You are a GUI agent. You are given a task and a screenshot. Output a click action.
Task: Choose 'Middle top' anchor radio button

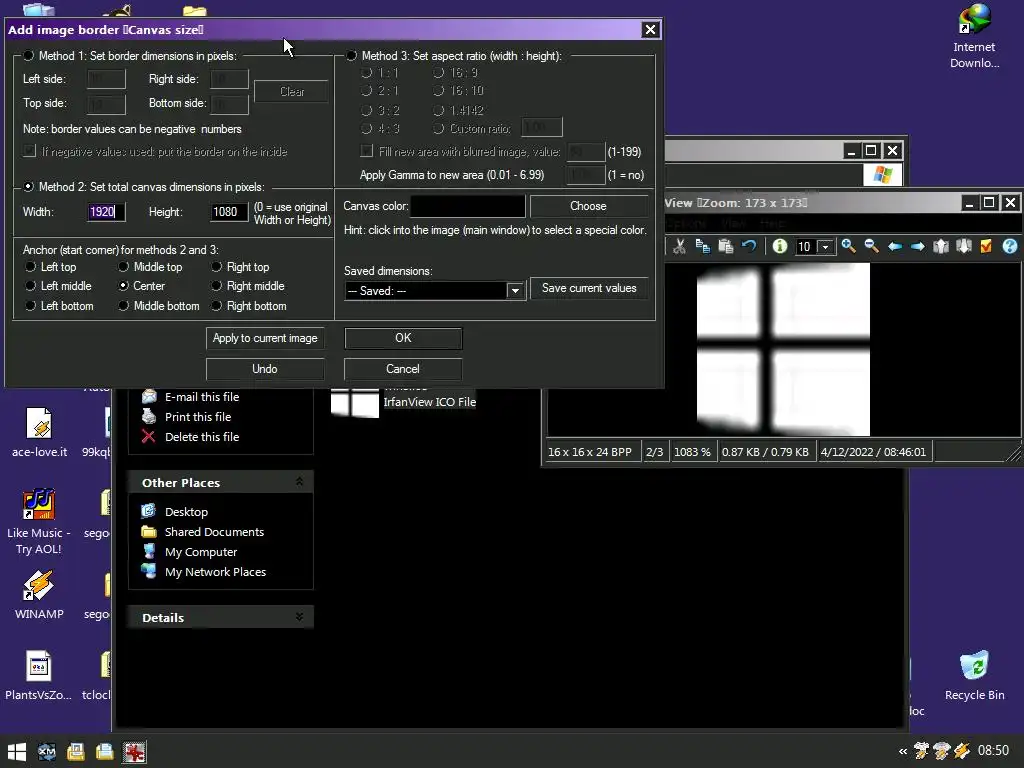coord(123,266)
